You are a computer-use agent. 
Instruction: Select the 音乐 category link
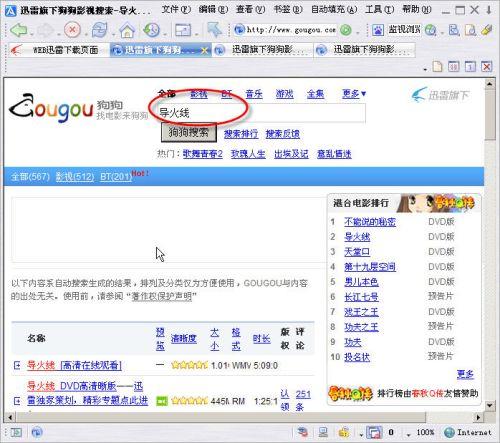tap(254, 94)
